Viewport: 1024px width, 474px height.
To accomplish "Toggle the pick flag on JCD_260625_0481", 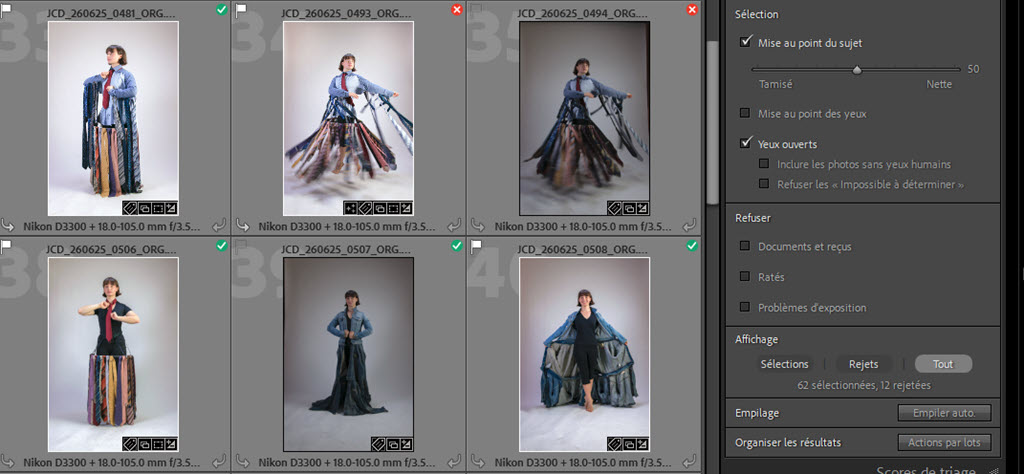I will click(6, 9).
